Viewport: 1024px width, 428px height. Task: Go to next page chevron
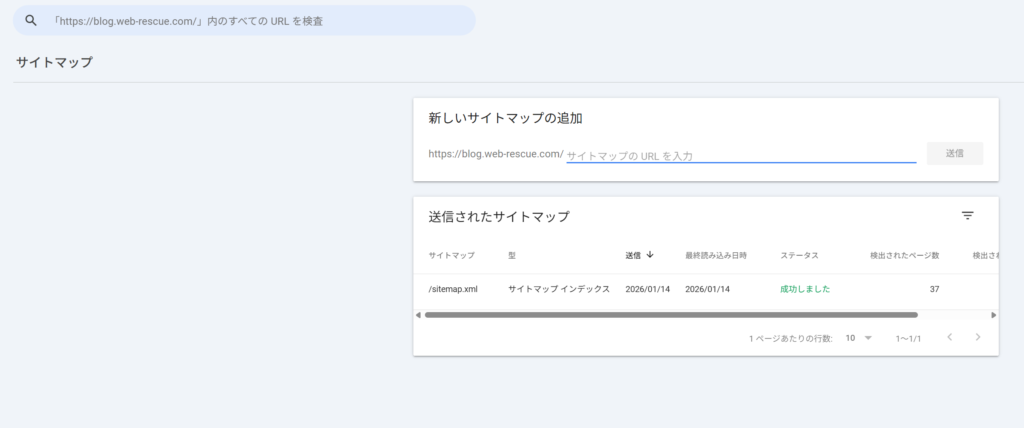[977, 338]
